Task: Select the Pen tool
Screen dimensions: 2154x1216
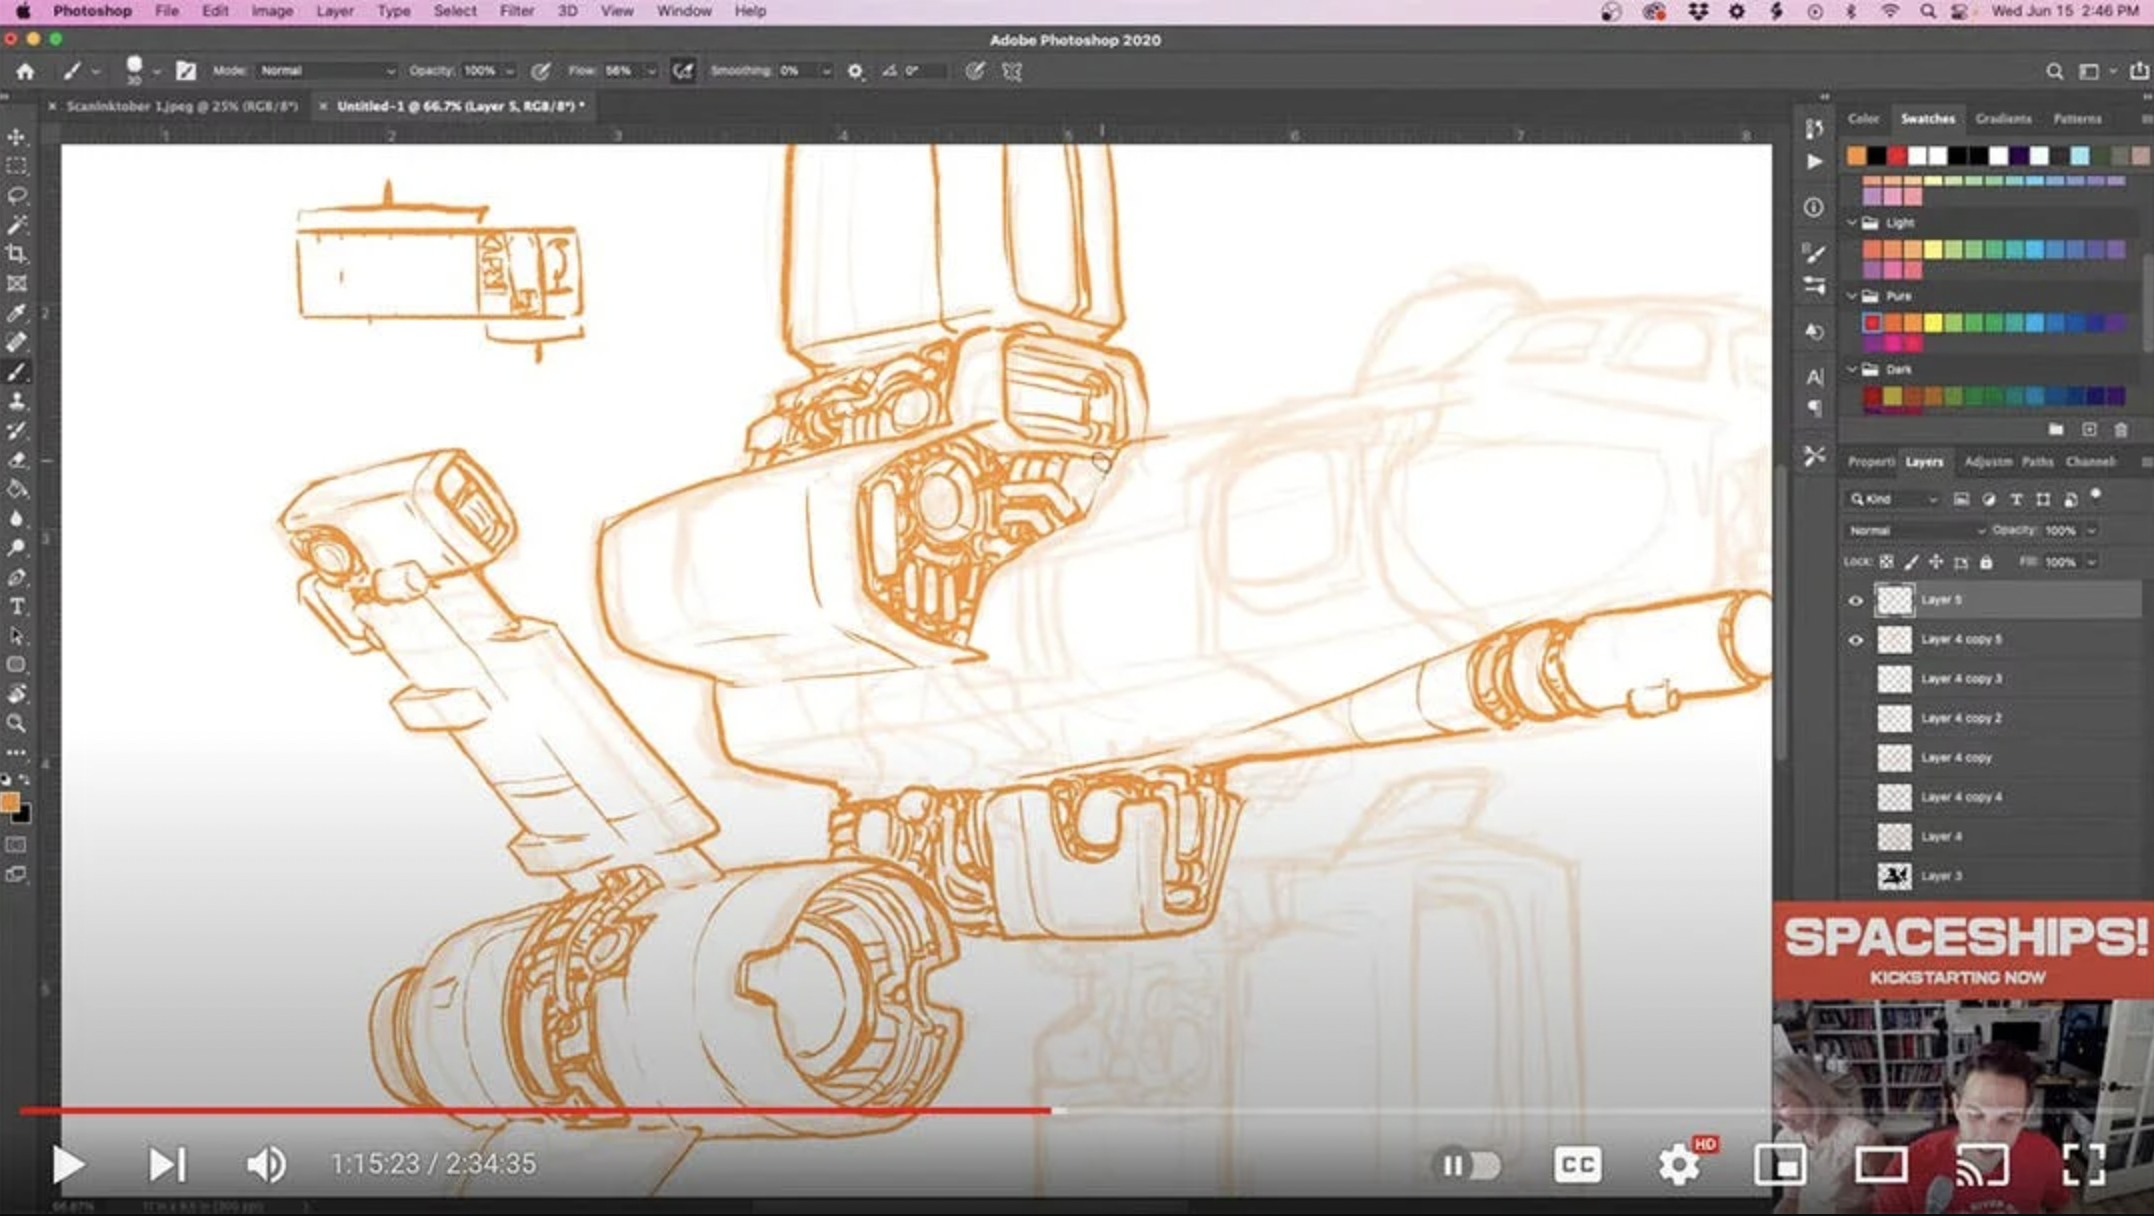Action: click(17, 577)
